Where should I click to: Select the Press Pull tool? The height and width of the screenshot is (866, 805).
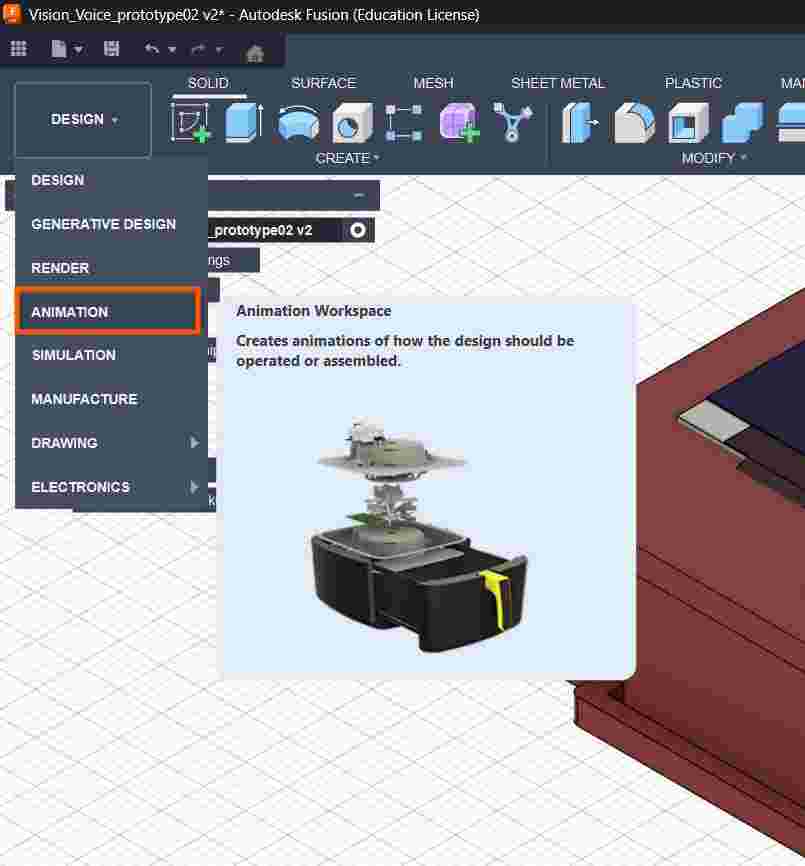point(579,123)
